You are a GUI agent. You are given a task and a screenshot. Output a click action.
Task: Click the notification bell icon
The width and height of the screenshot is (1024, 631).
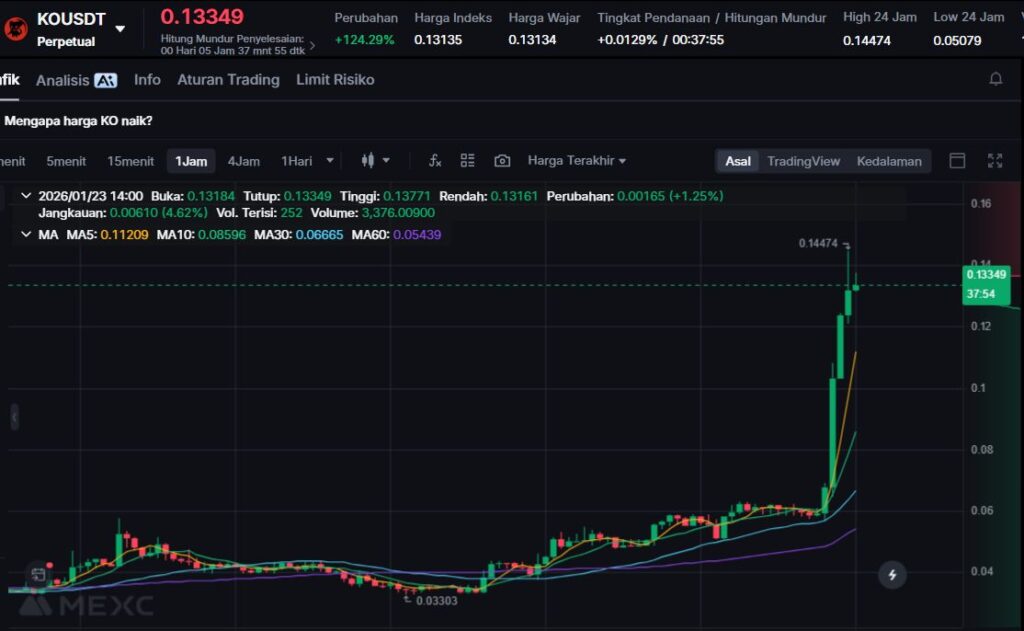click(x=995, y=79)
